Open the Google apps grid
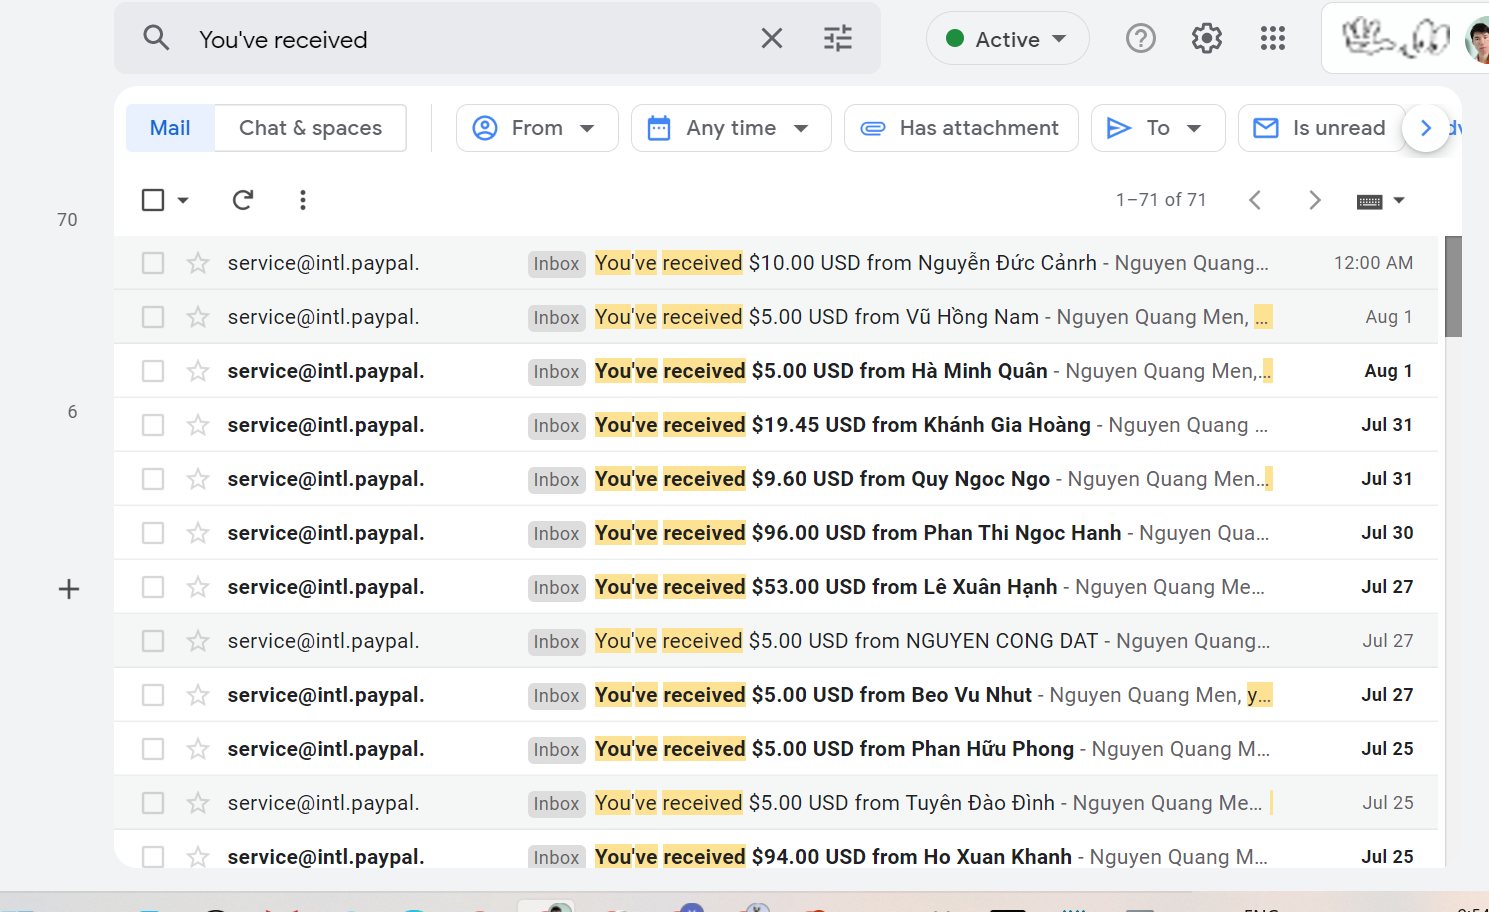This screenshot has width=1489, height=912. tap(1273, 38)
